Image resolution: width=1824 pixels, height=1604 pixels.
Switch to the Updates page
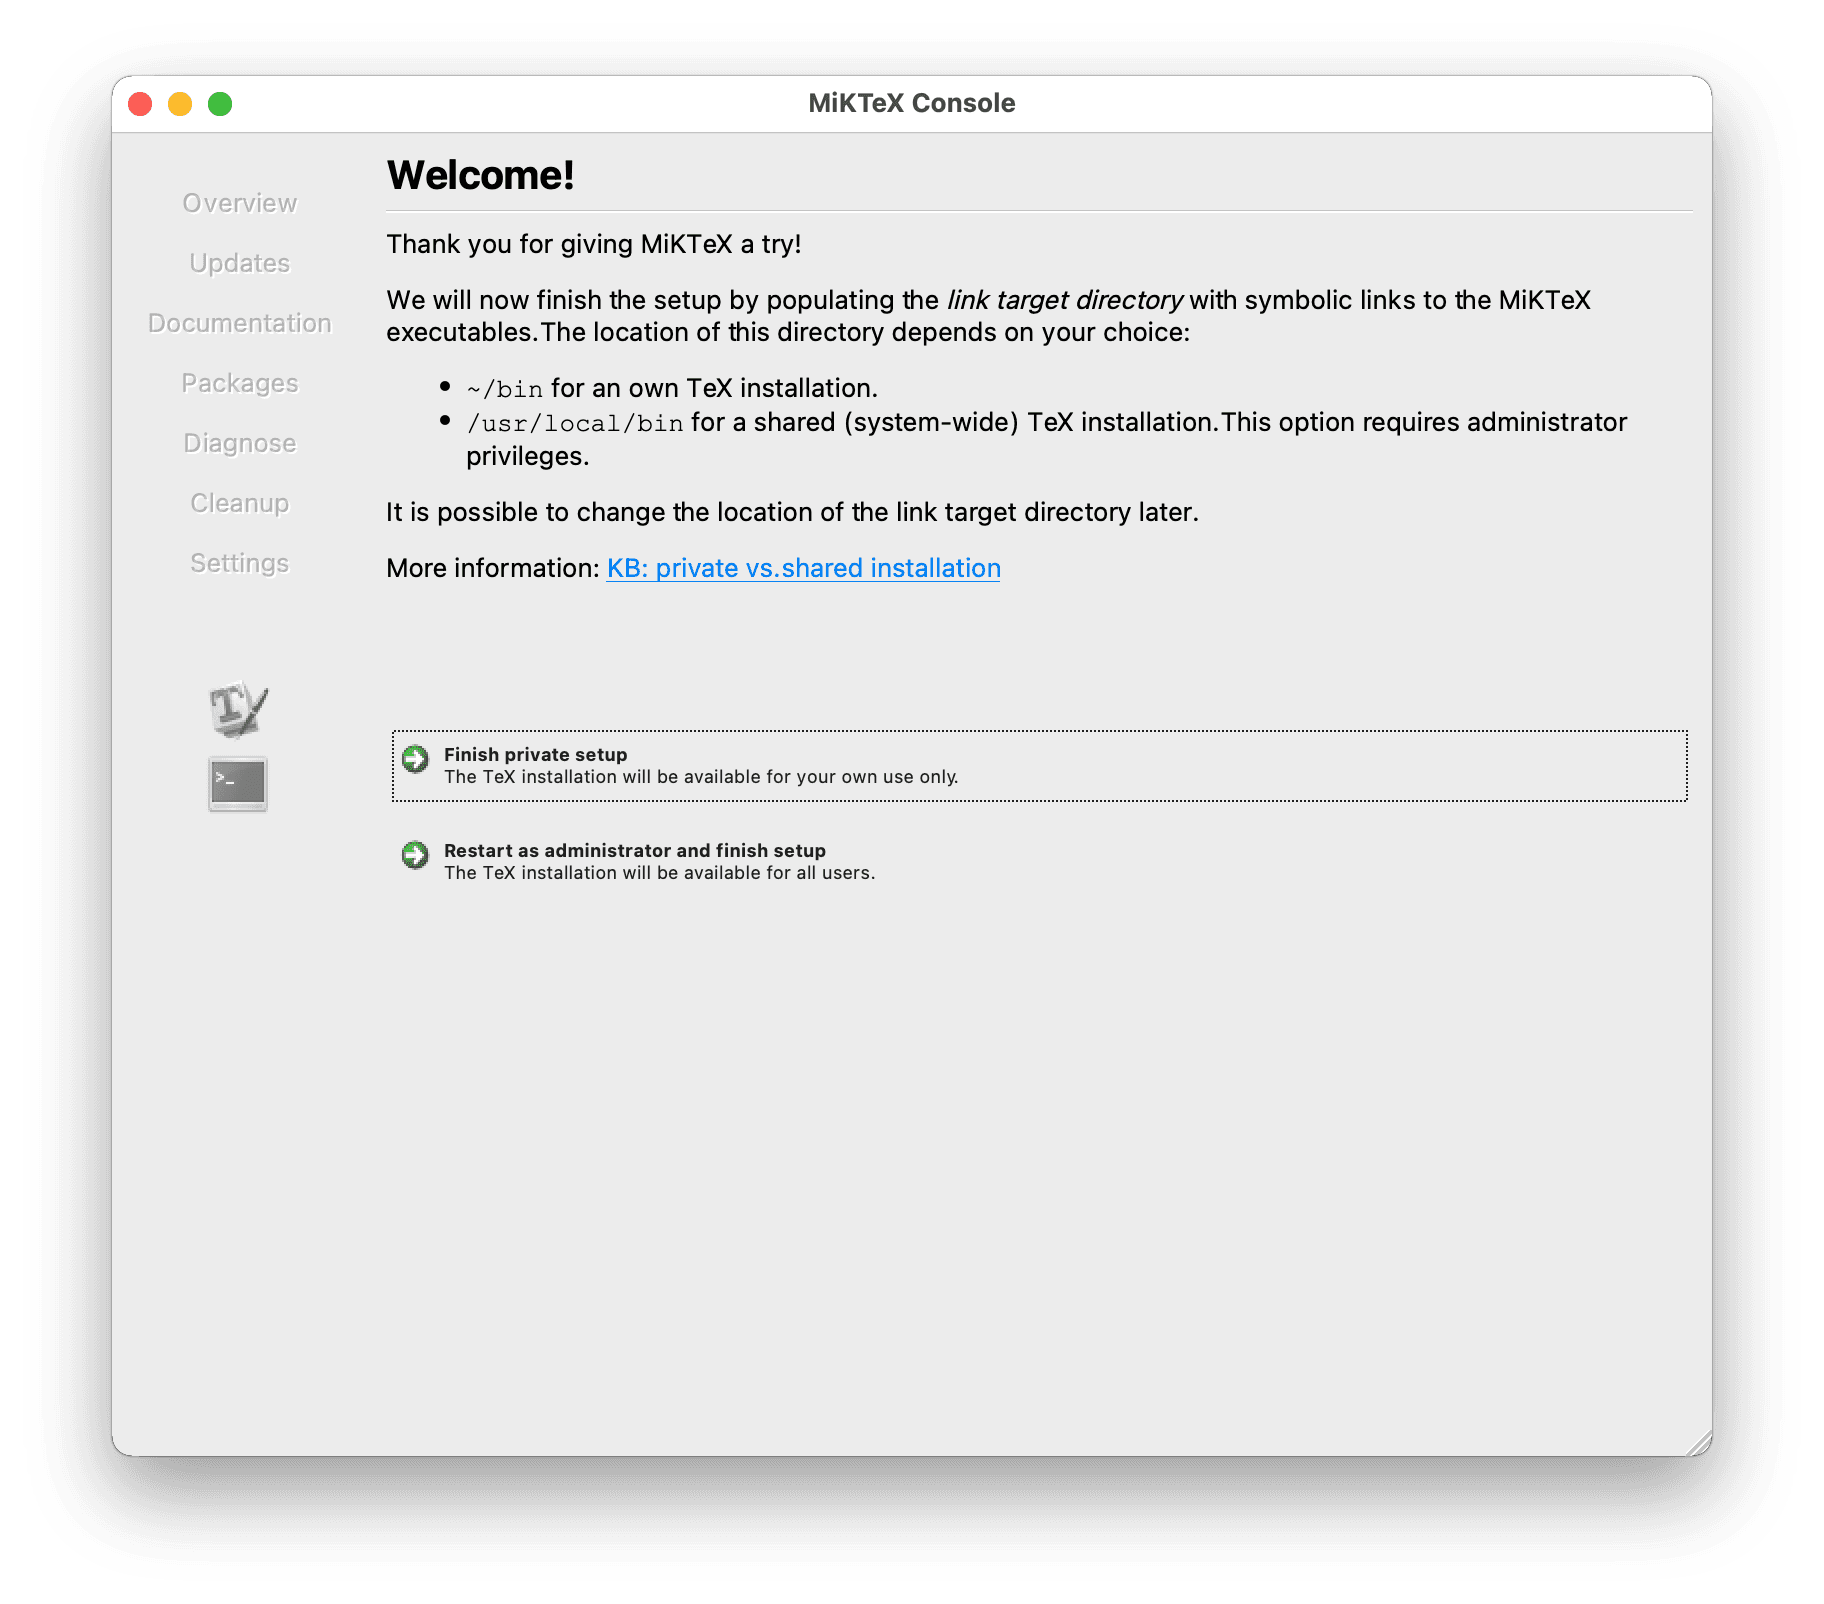click(x=240, y=263)
